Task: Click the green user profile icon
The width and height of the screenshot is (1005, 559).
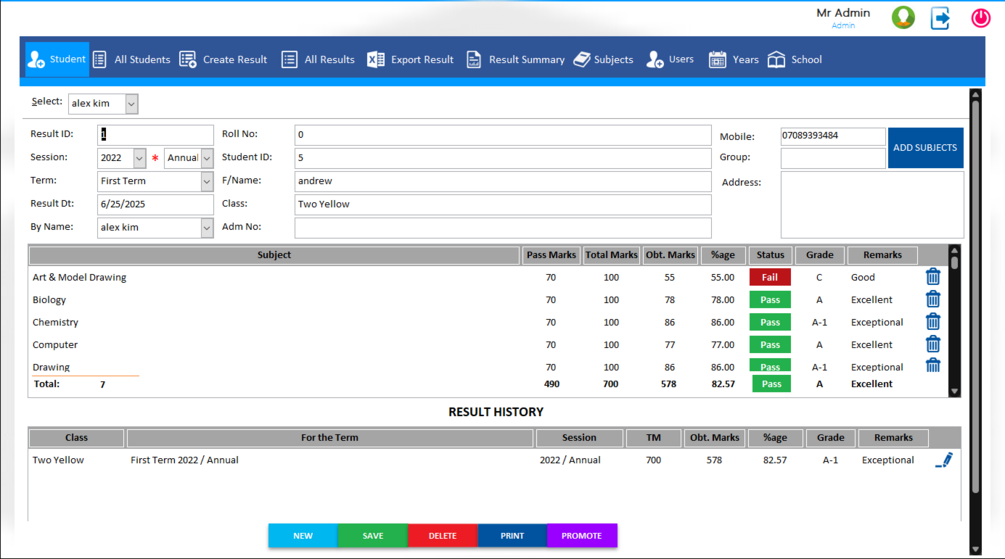Action: coord(903,17)
